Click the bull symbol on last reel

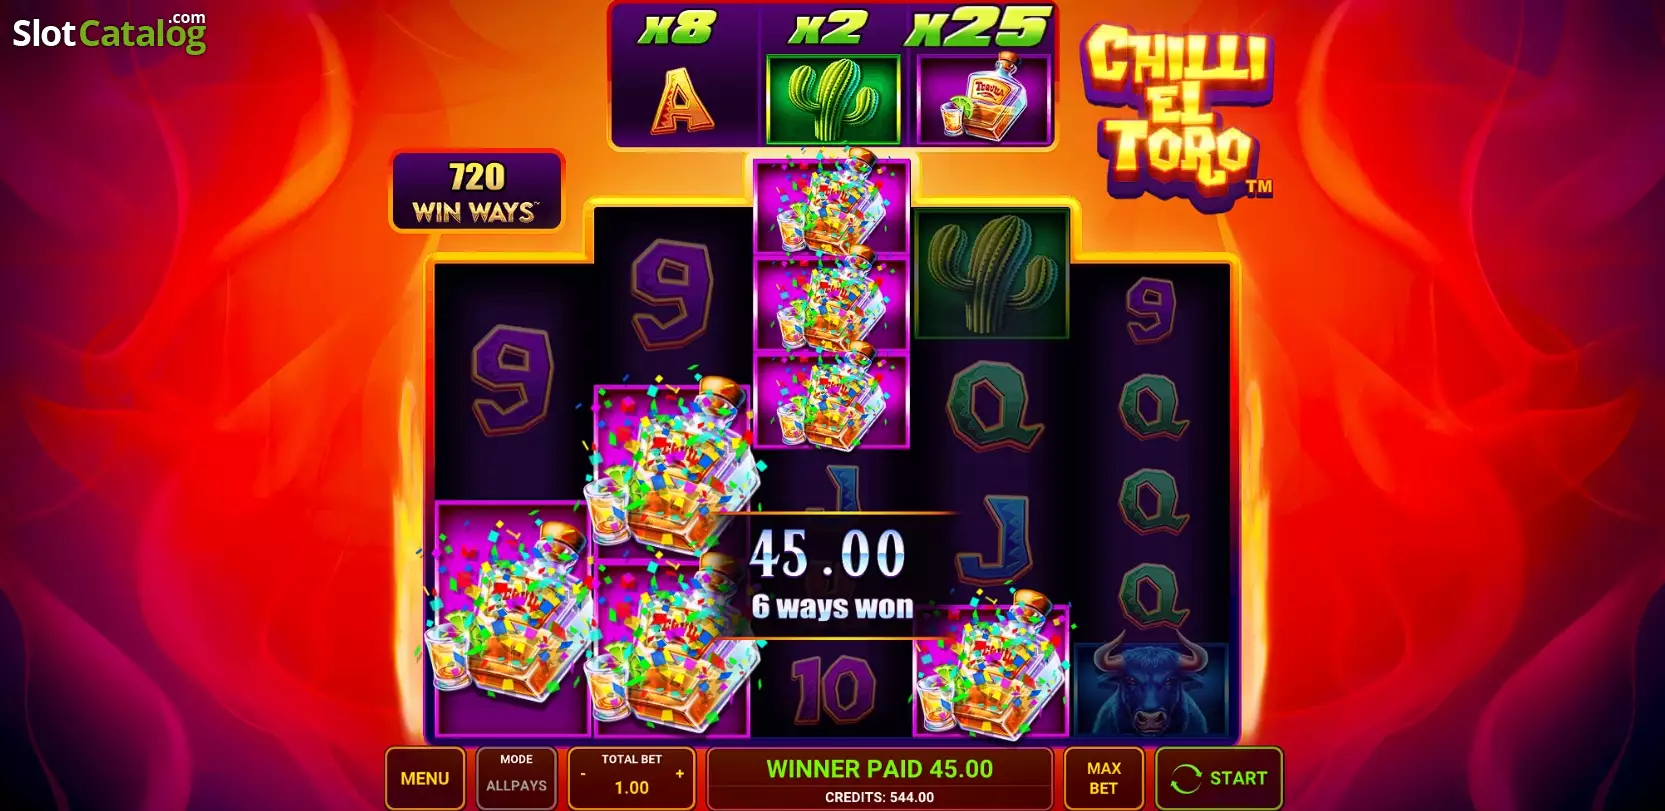pyautogui.click(x=1150, y=688)
